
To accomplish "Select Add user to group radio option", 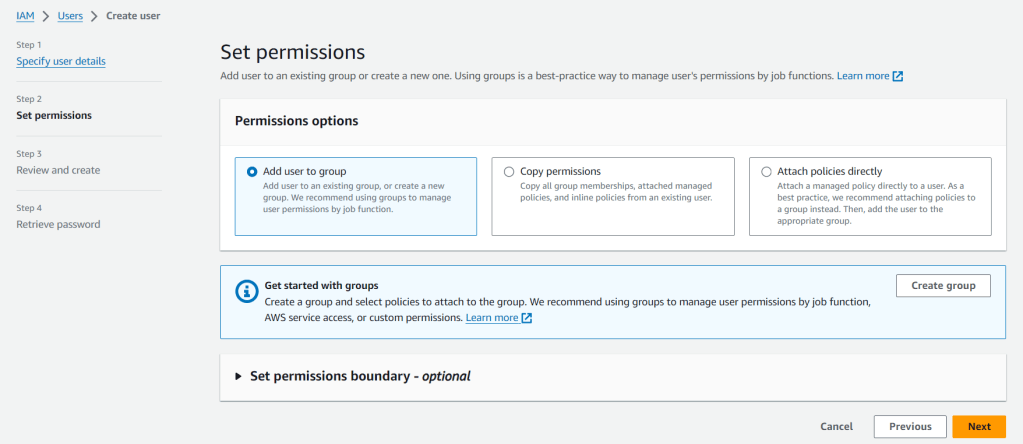I will 252,172.
